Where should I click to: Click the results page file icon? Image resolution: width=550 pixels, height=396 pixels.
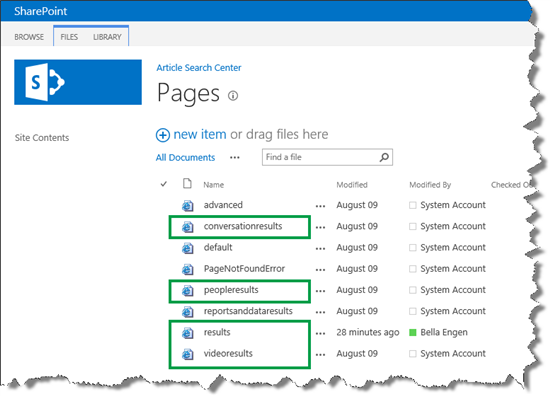pyautogui.click(x=188, y=333)
